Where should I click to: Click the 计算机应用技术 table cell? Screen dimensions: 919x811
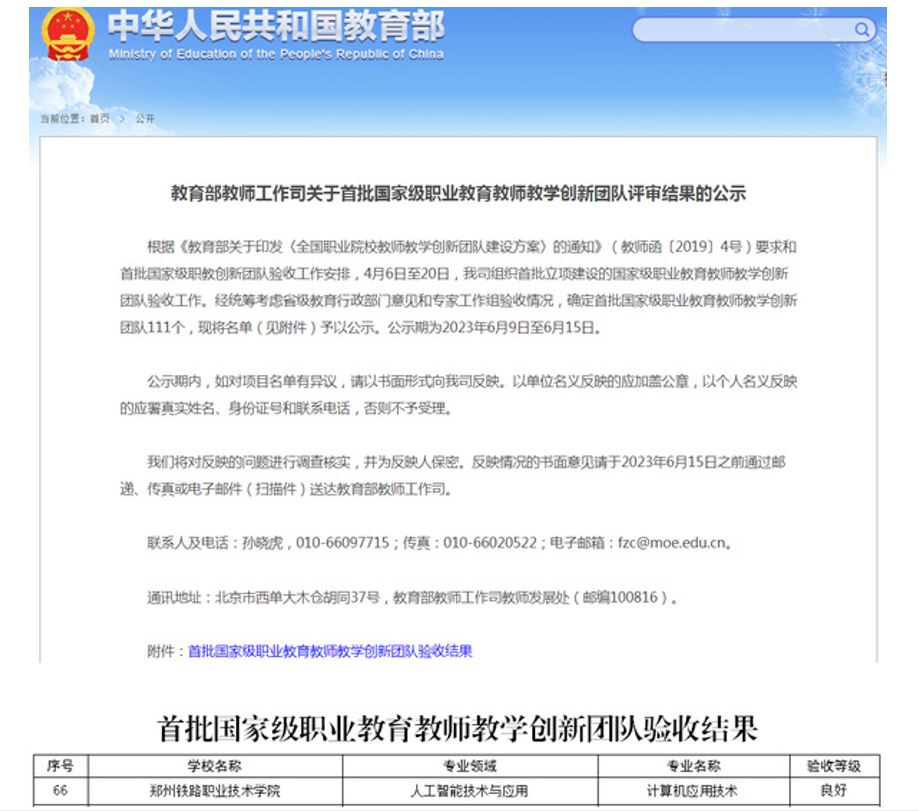693,790
